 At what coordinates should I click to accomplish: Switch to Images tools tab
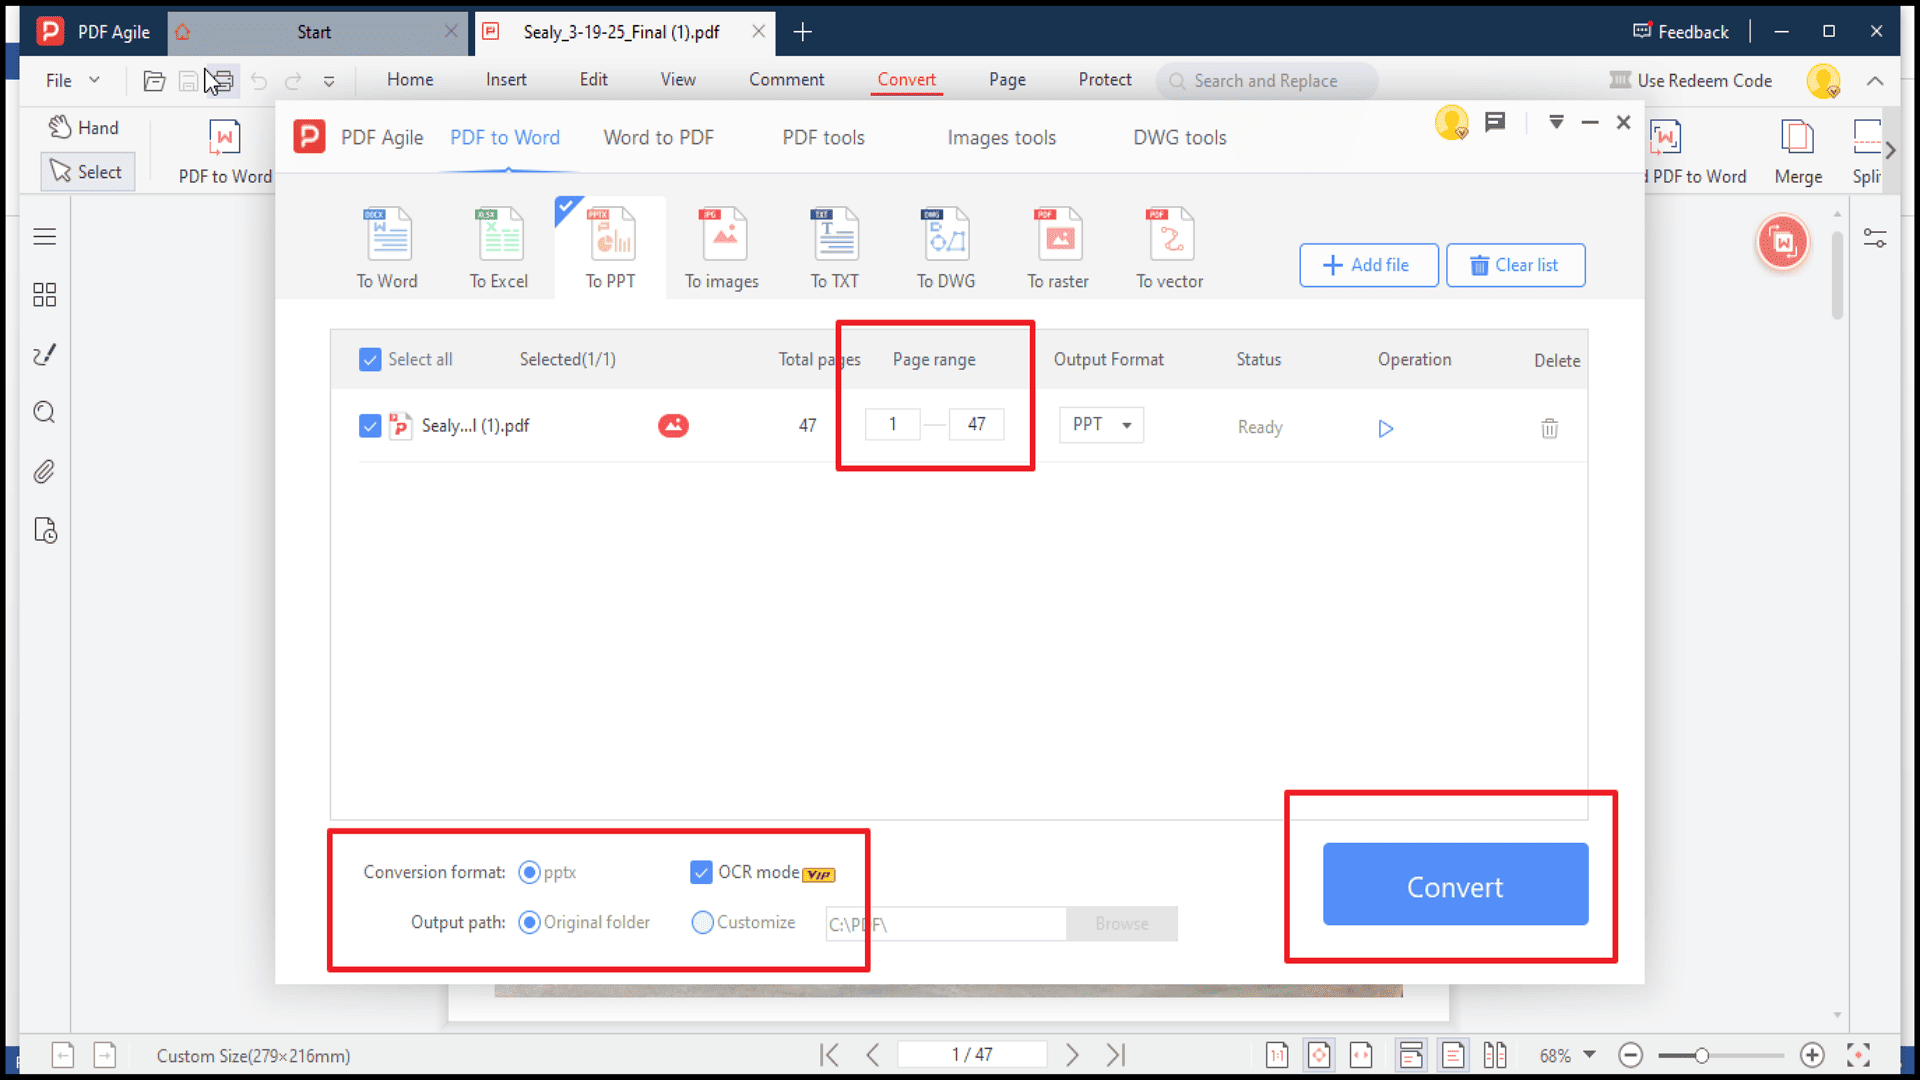(1001, 138)
